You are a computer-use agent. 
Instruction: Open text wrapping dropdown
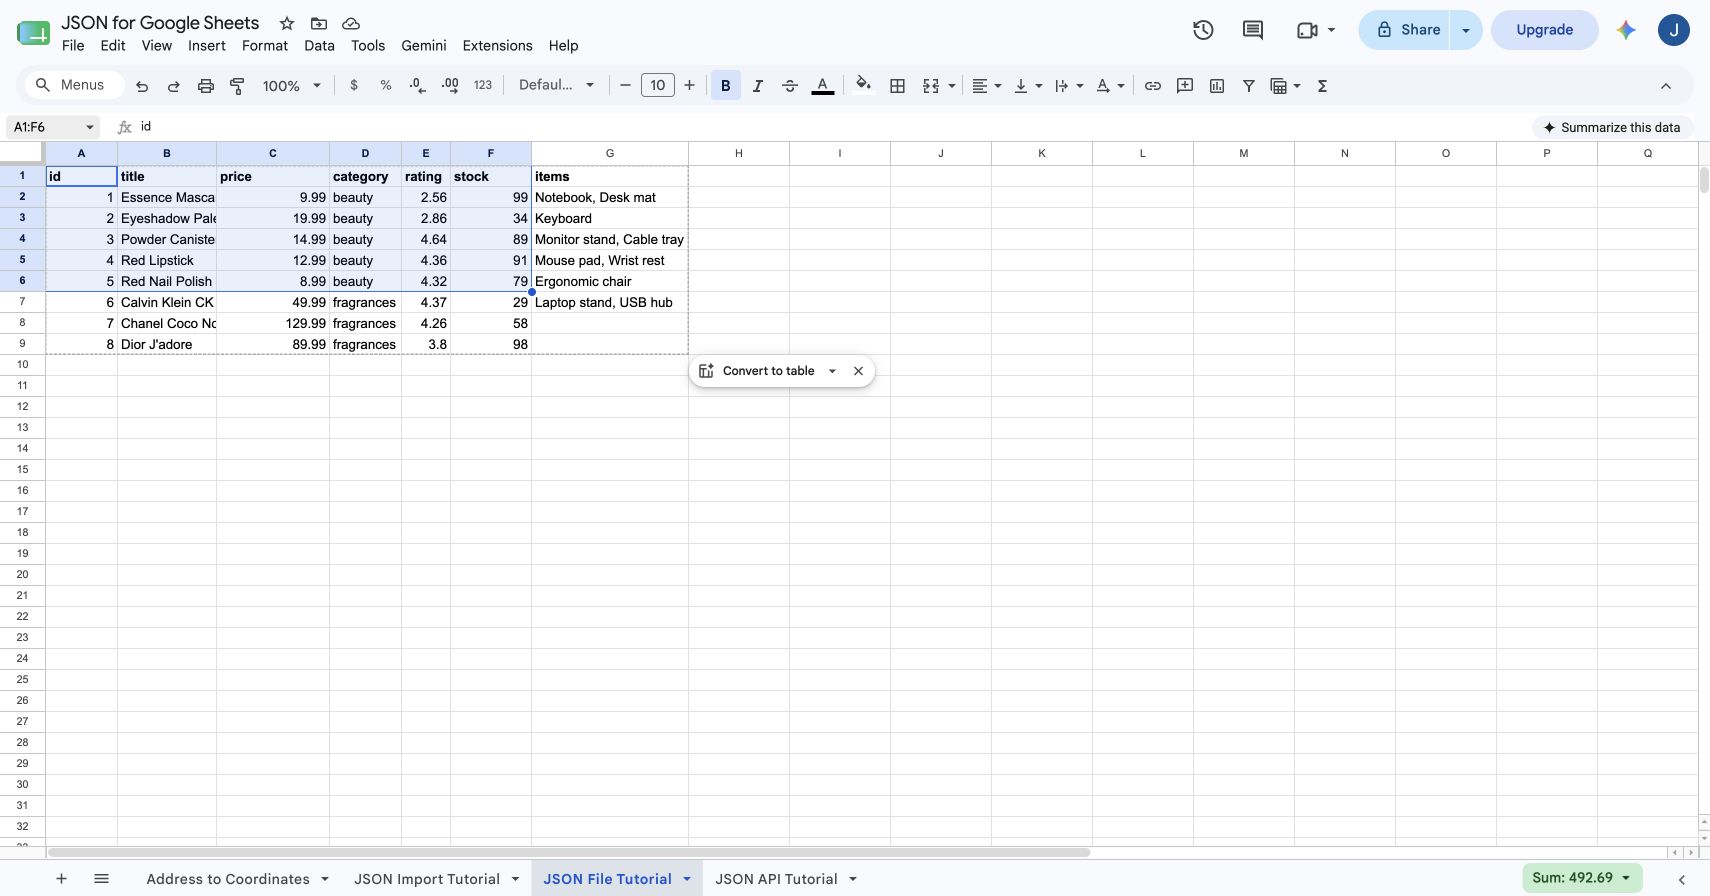(x=1069, y=86)
